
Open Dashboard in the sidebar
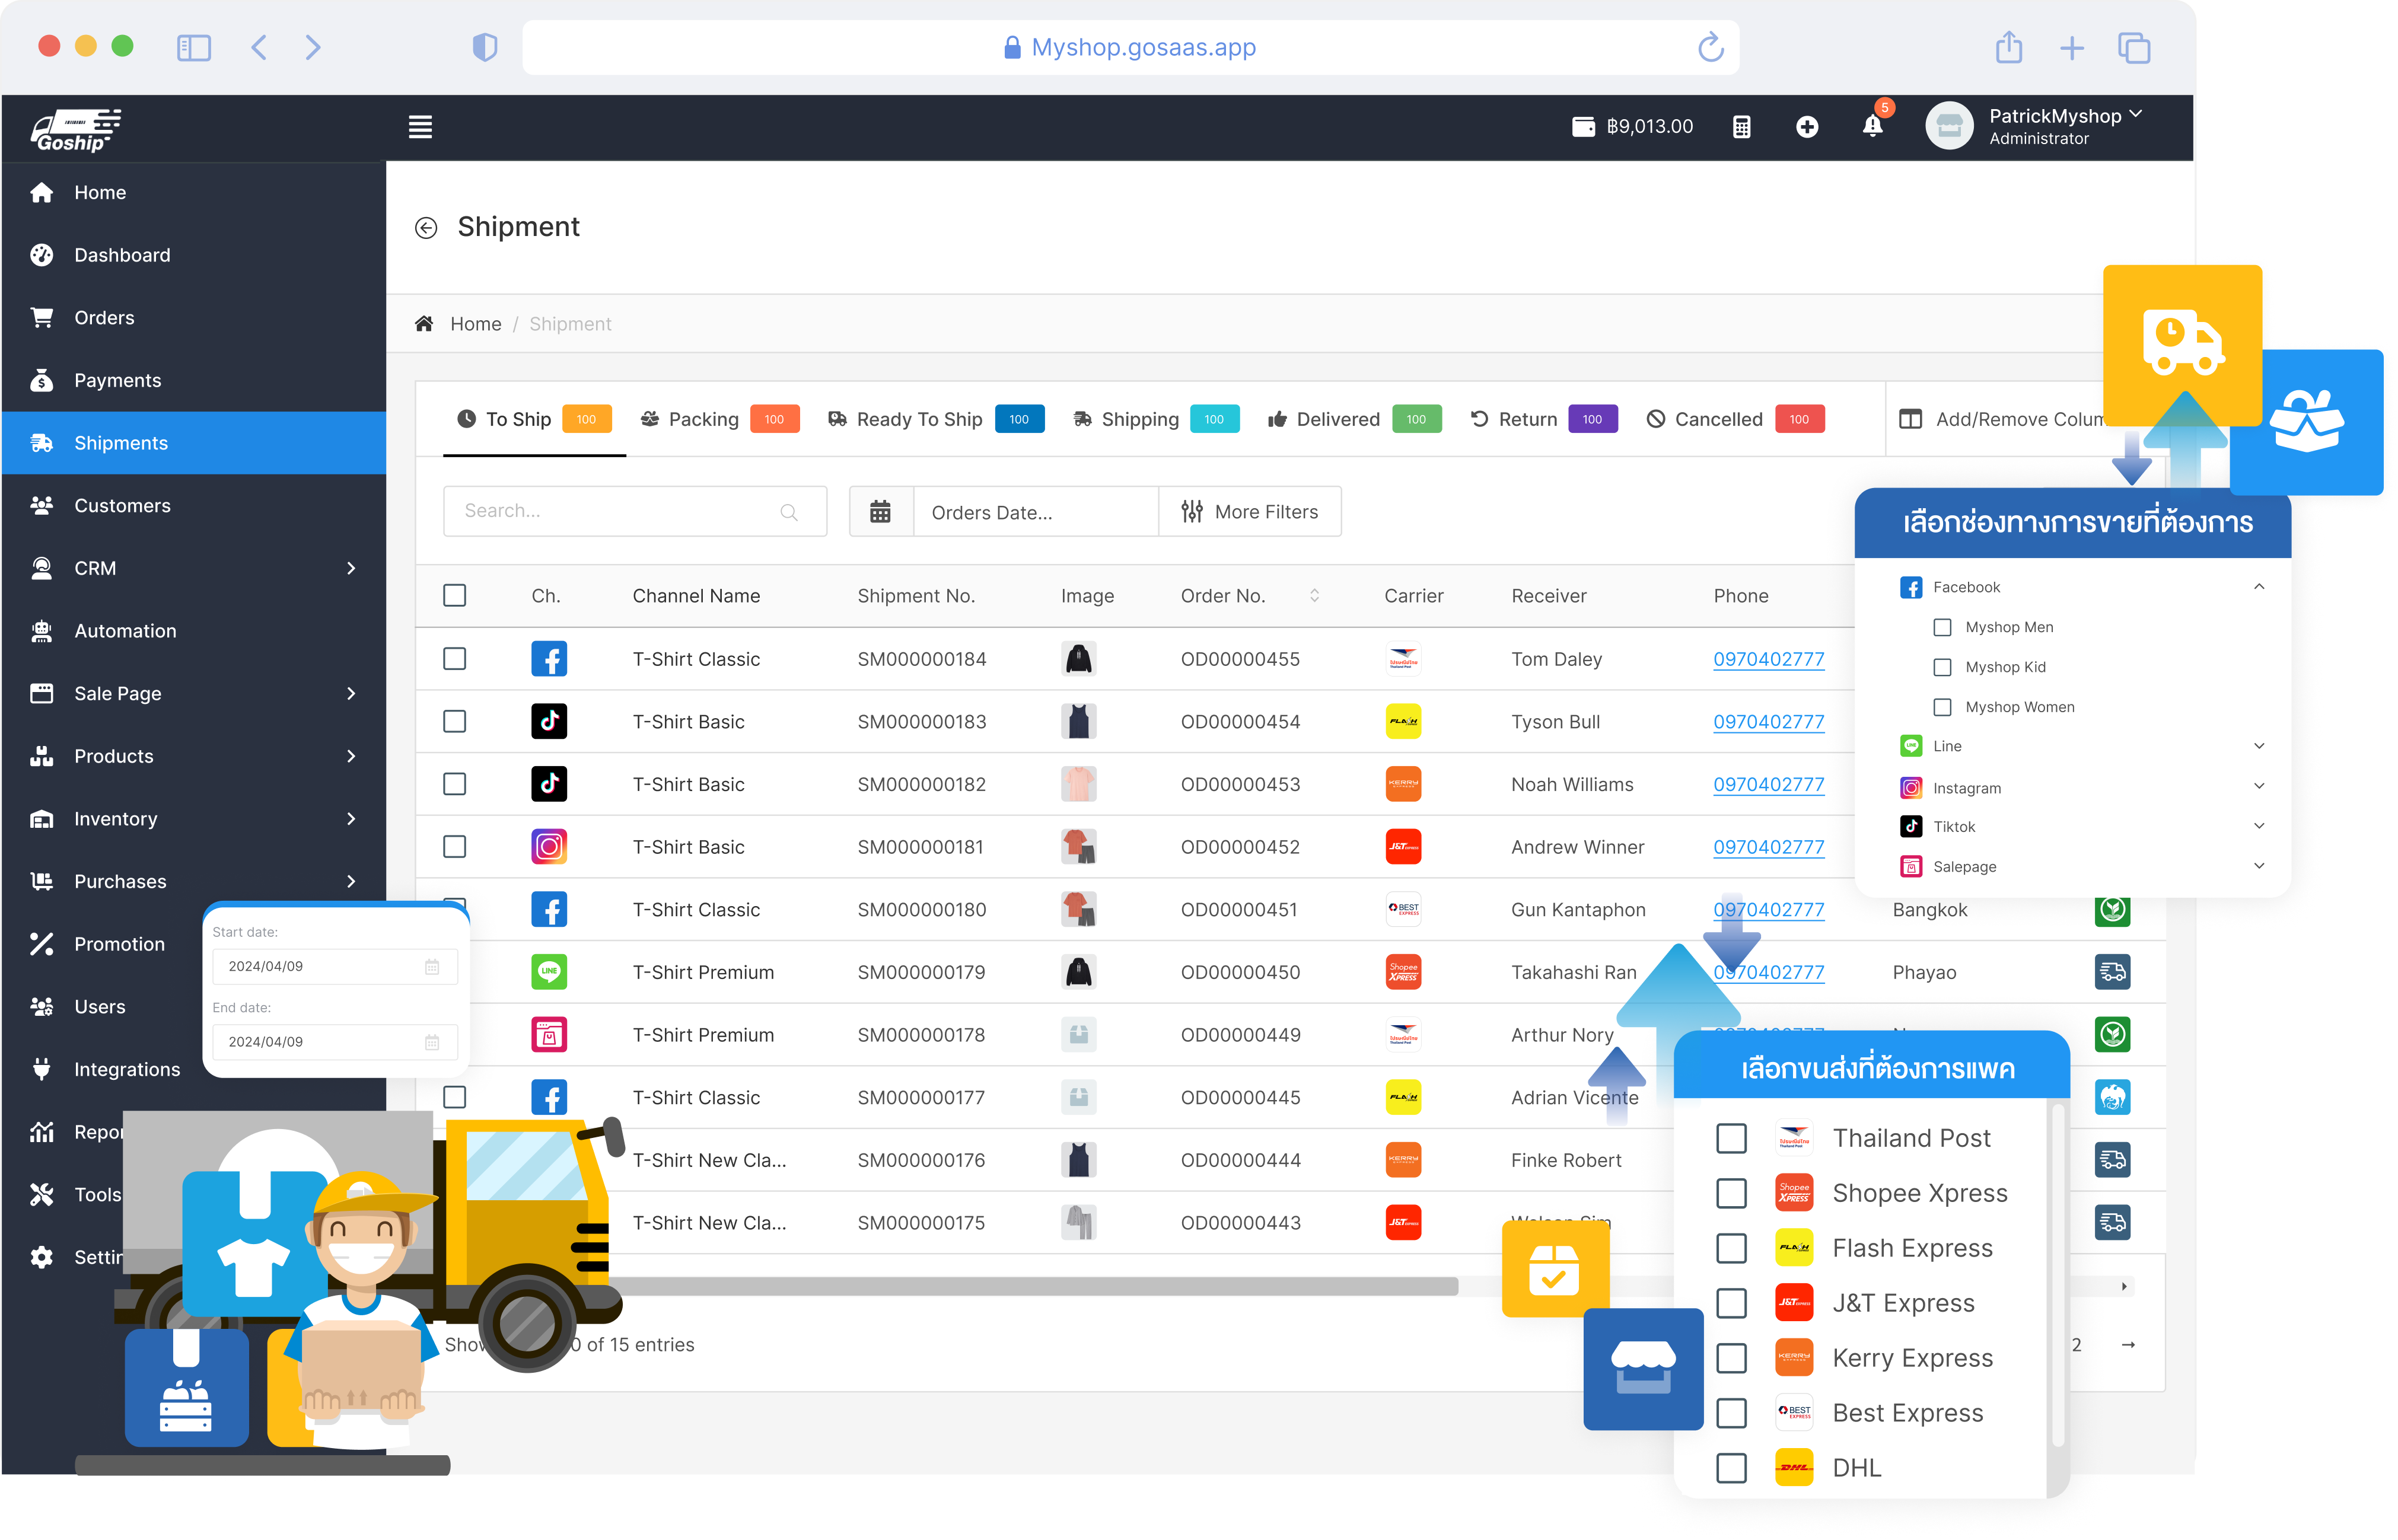point(194,255)
